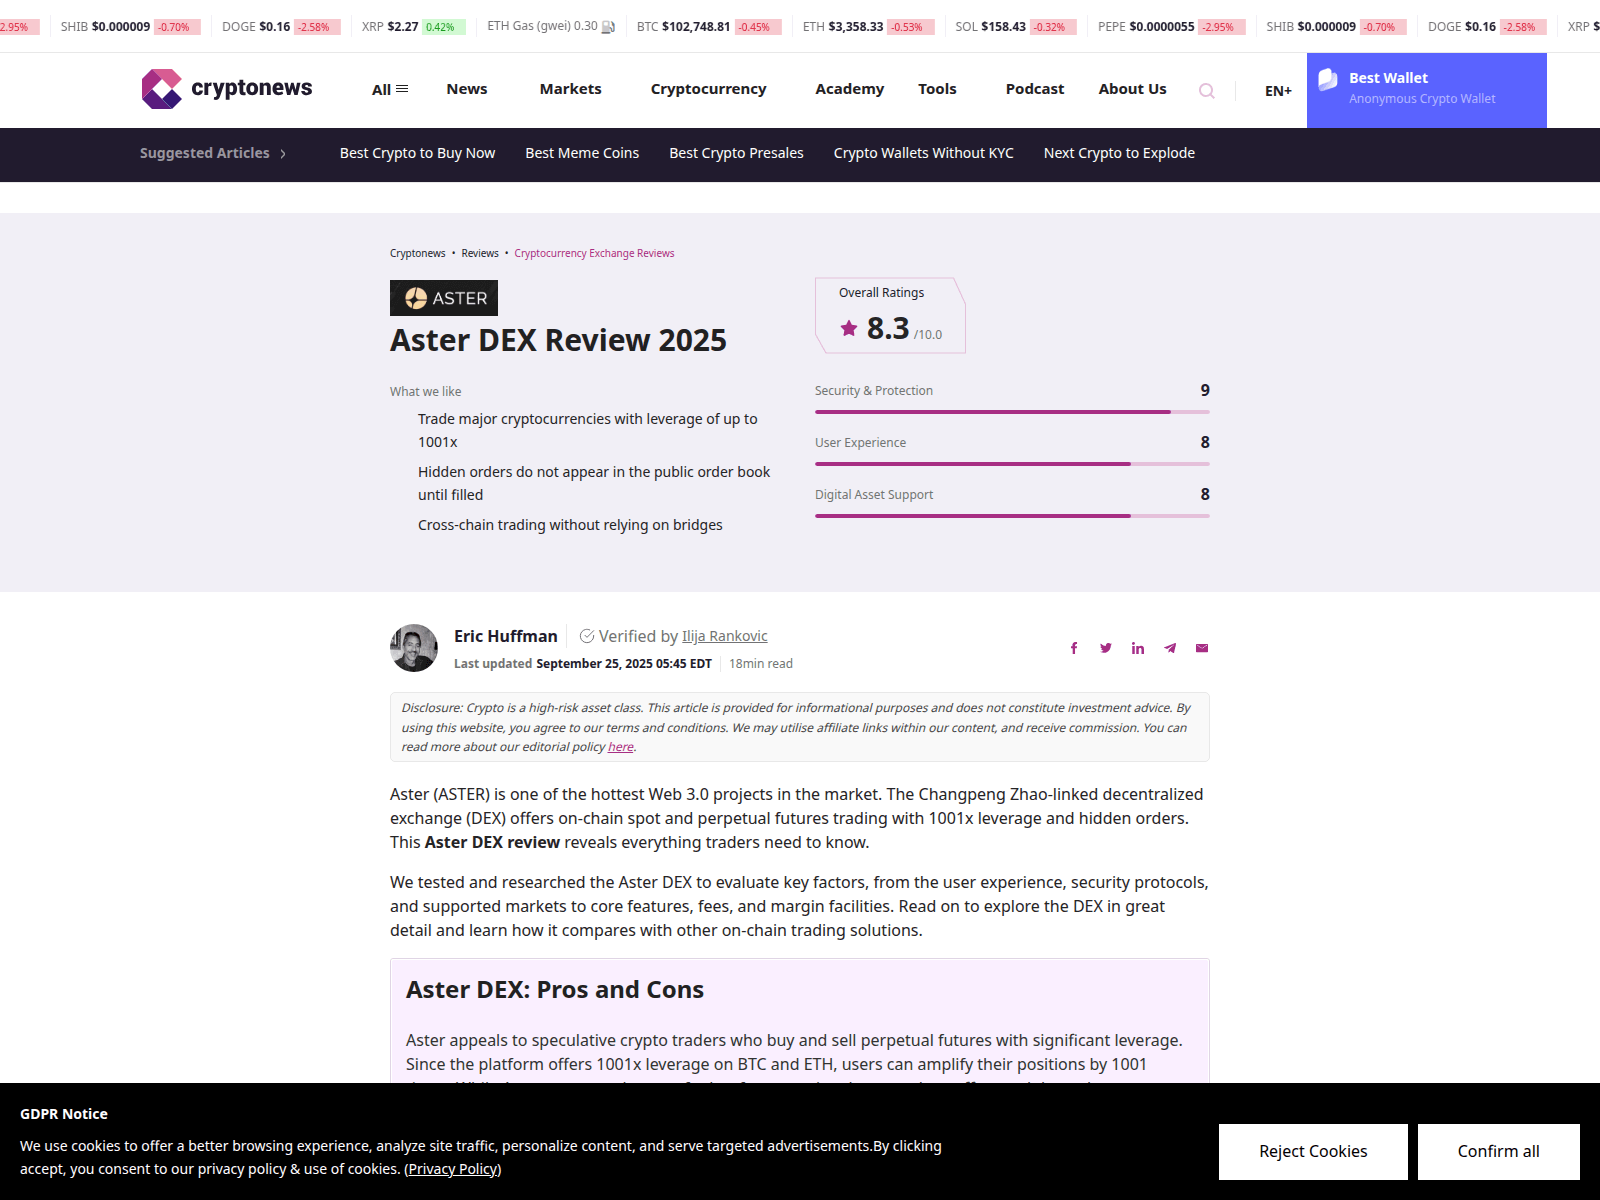Open Best Meme Coins link
This screenshot has height=1200, width=1600.
pyautogui.click(x=582, y=153)
